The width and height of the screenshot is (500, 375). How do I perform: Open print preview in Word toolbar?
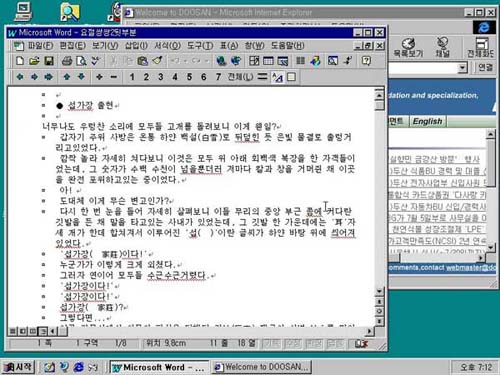[x=81, y=61]
